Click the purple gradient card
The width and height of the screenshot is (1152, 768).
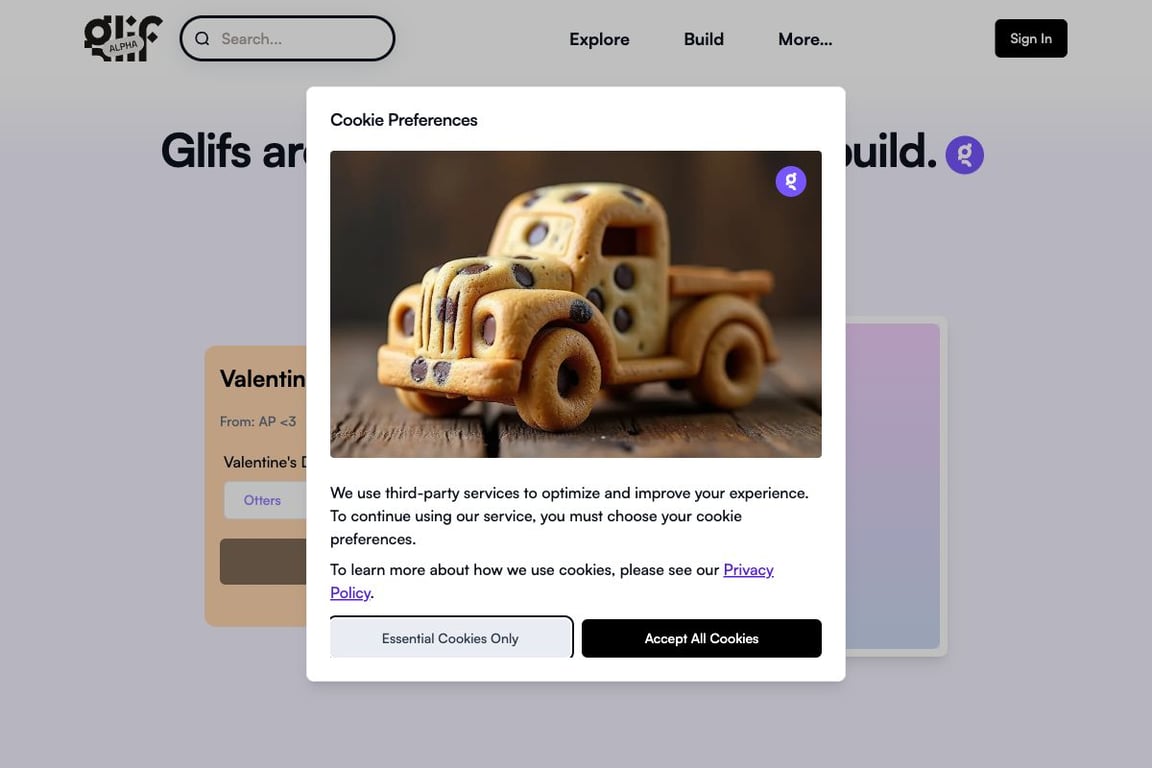[x=893, y=486]
